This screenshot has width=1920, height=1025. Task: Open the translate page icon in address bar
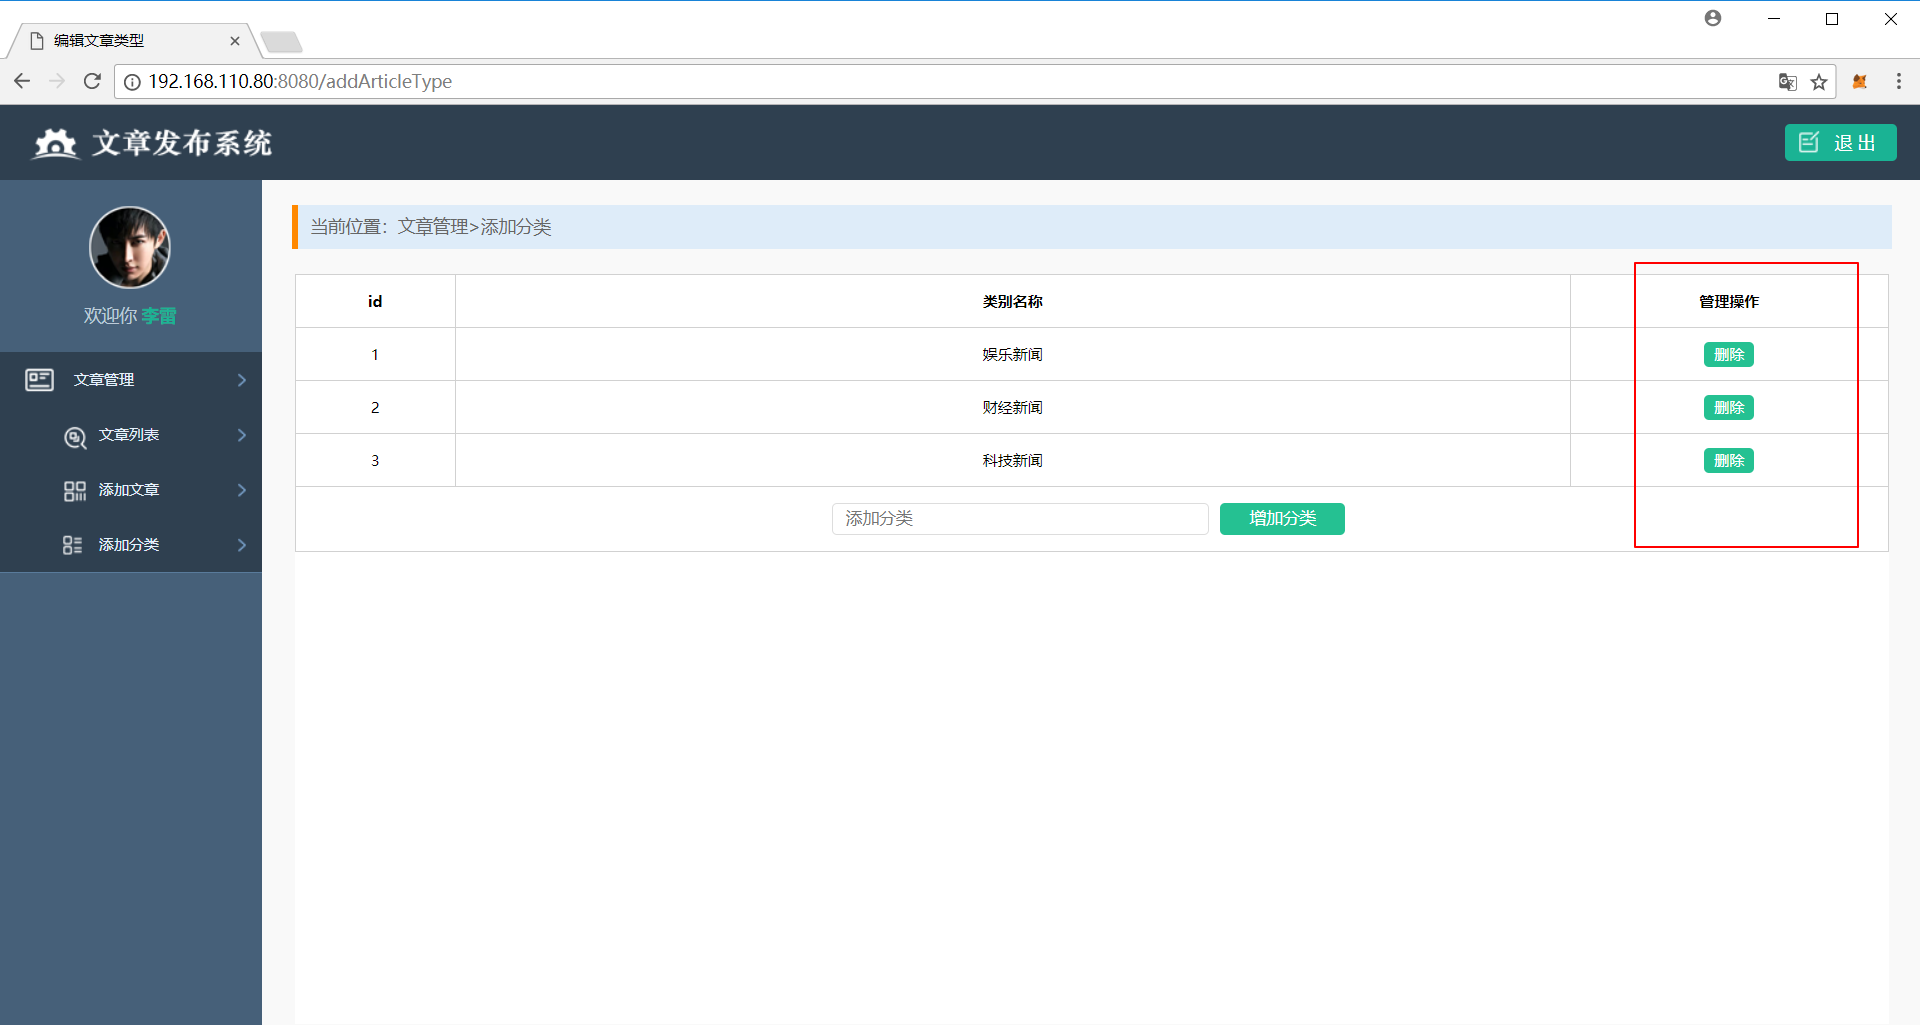pyautogui.click(x=1788, y=82)
